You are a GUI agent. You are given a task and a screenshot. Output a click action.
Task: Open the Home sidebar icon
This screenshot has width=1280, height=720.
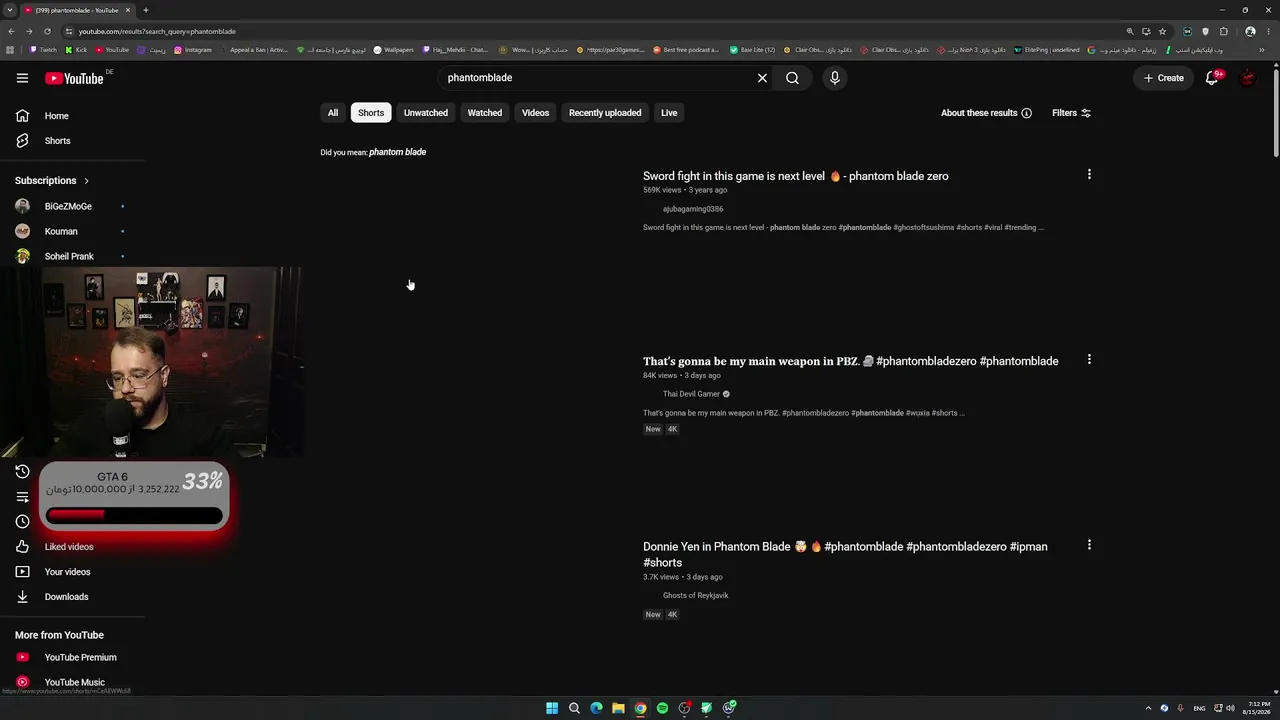(x=22, y=116)
